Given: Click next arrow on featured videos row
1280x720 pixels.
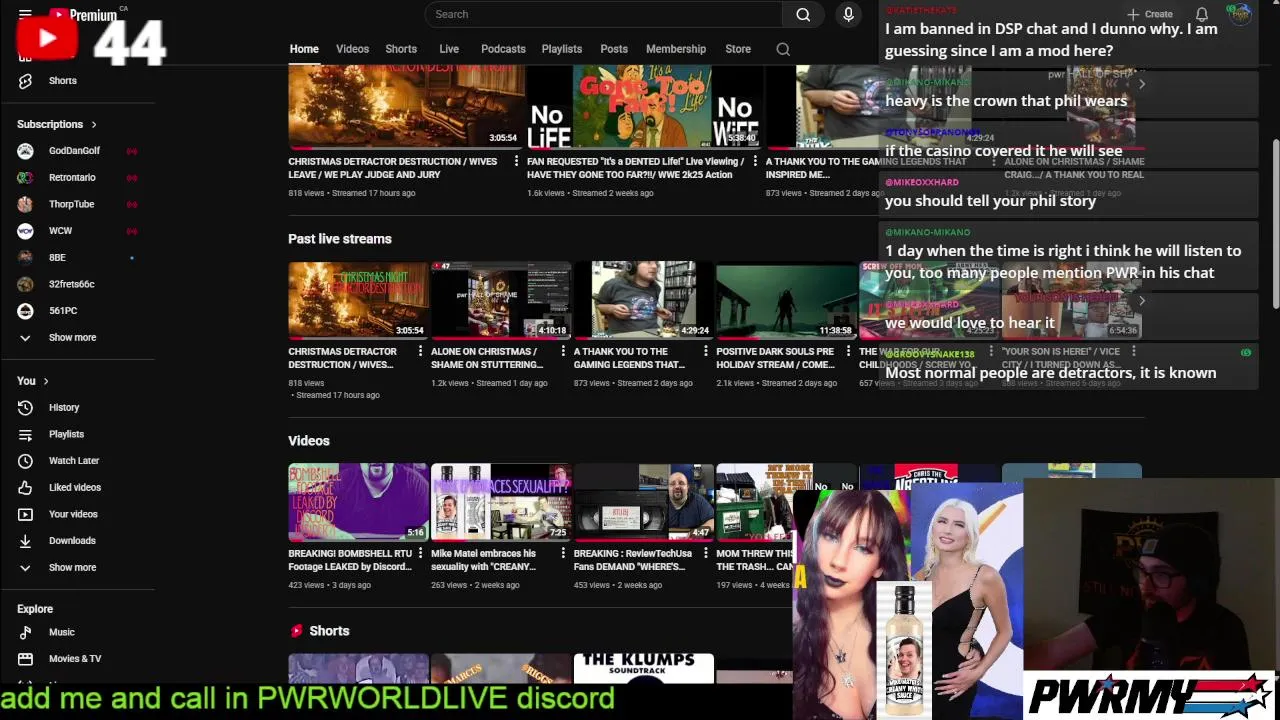Looking at the screenshot, I should (x=1141, y=84).
